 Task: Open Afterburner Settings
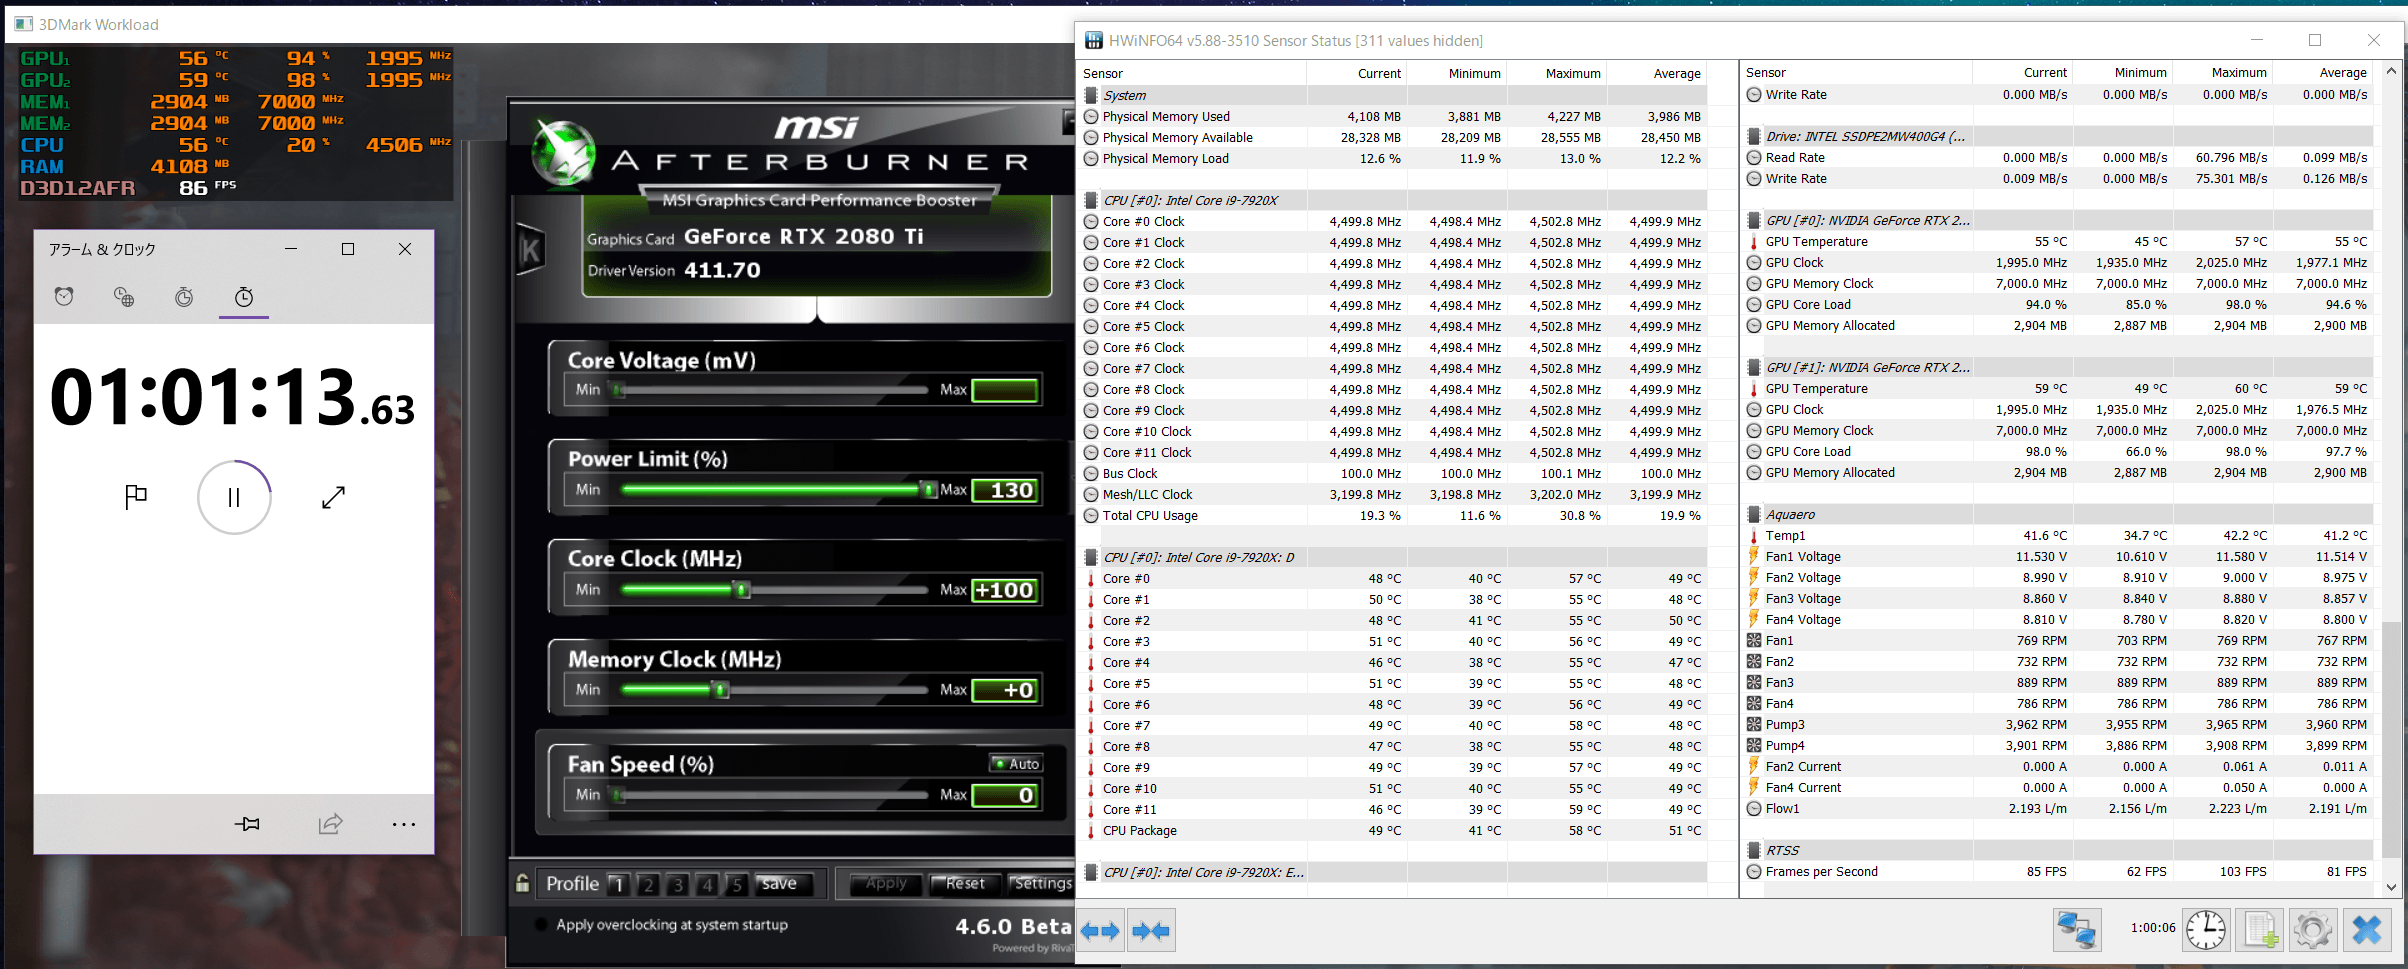(x=1040, y=883)
